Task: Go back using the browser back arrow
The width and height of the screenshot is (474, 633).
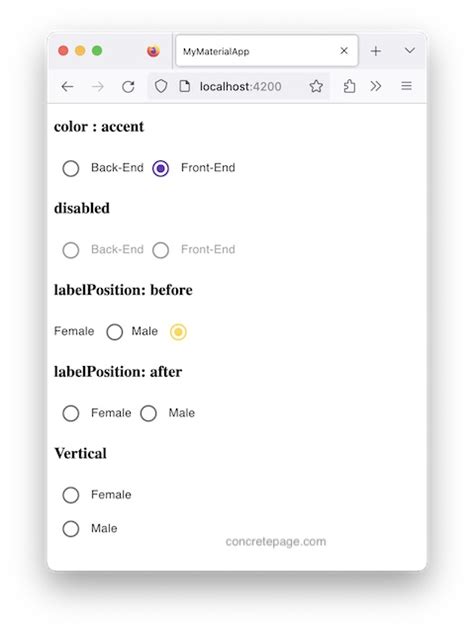Action: click(67, 86)
